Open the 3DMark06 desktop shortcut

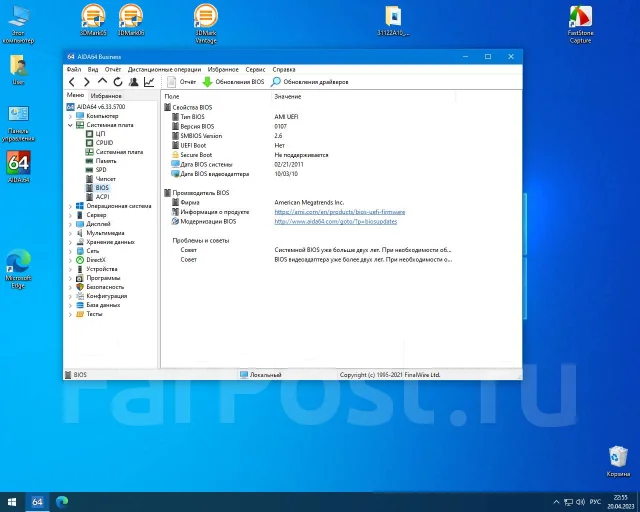coord(131,20)
